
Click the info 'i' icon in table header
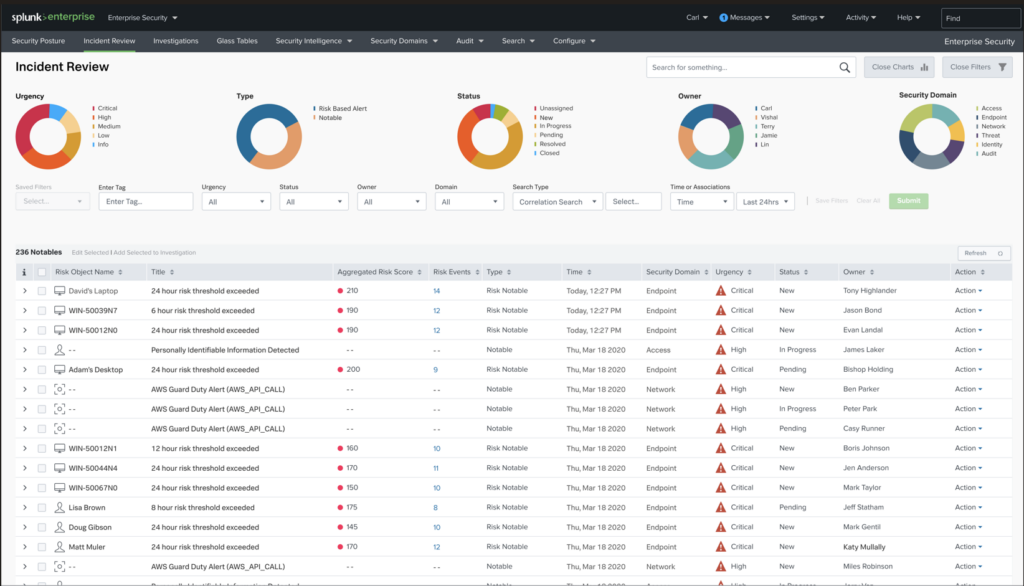click(x=23, y=271)
